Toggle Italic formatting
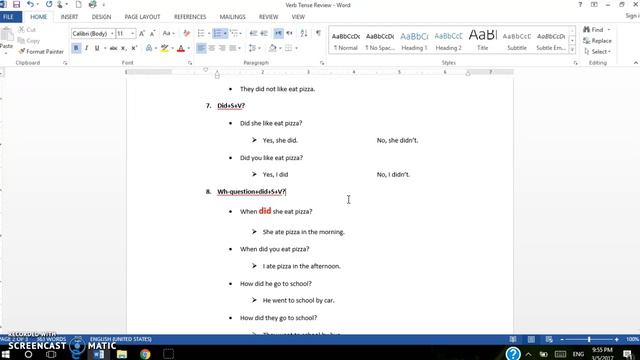This screenshot has height=360, width=640. [87, 48]
